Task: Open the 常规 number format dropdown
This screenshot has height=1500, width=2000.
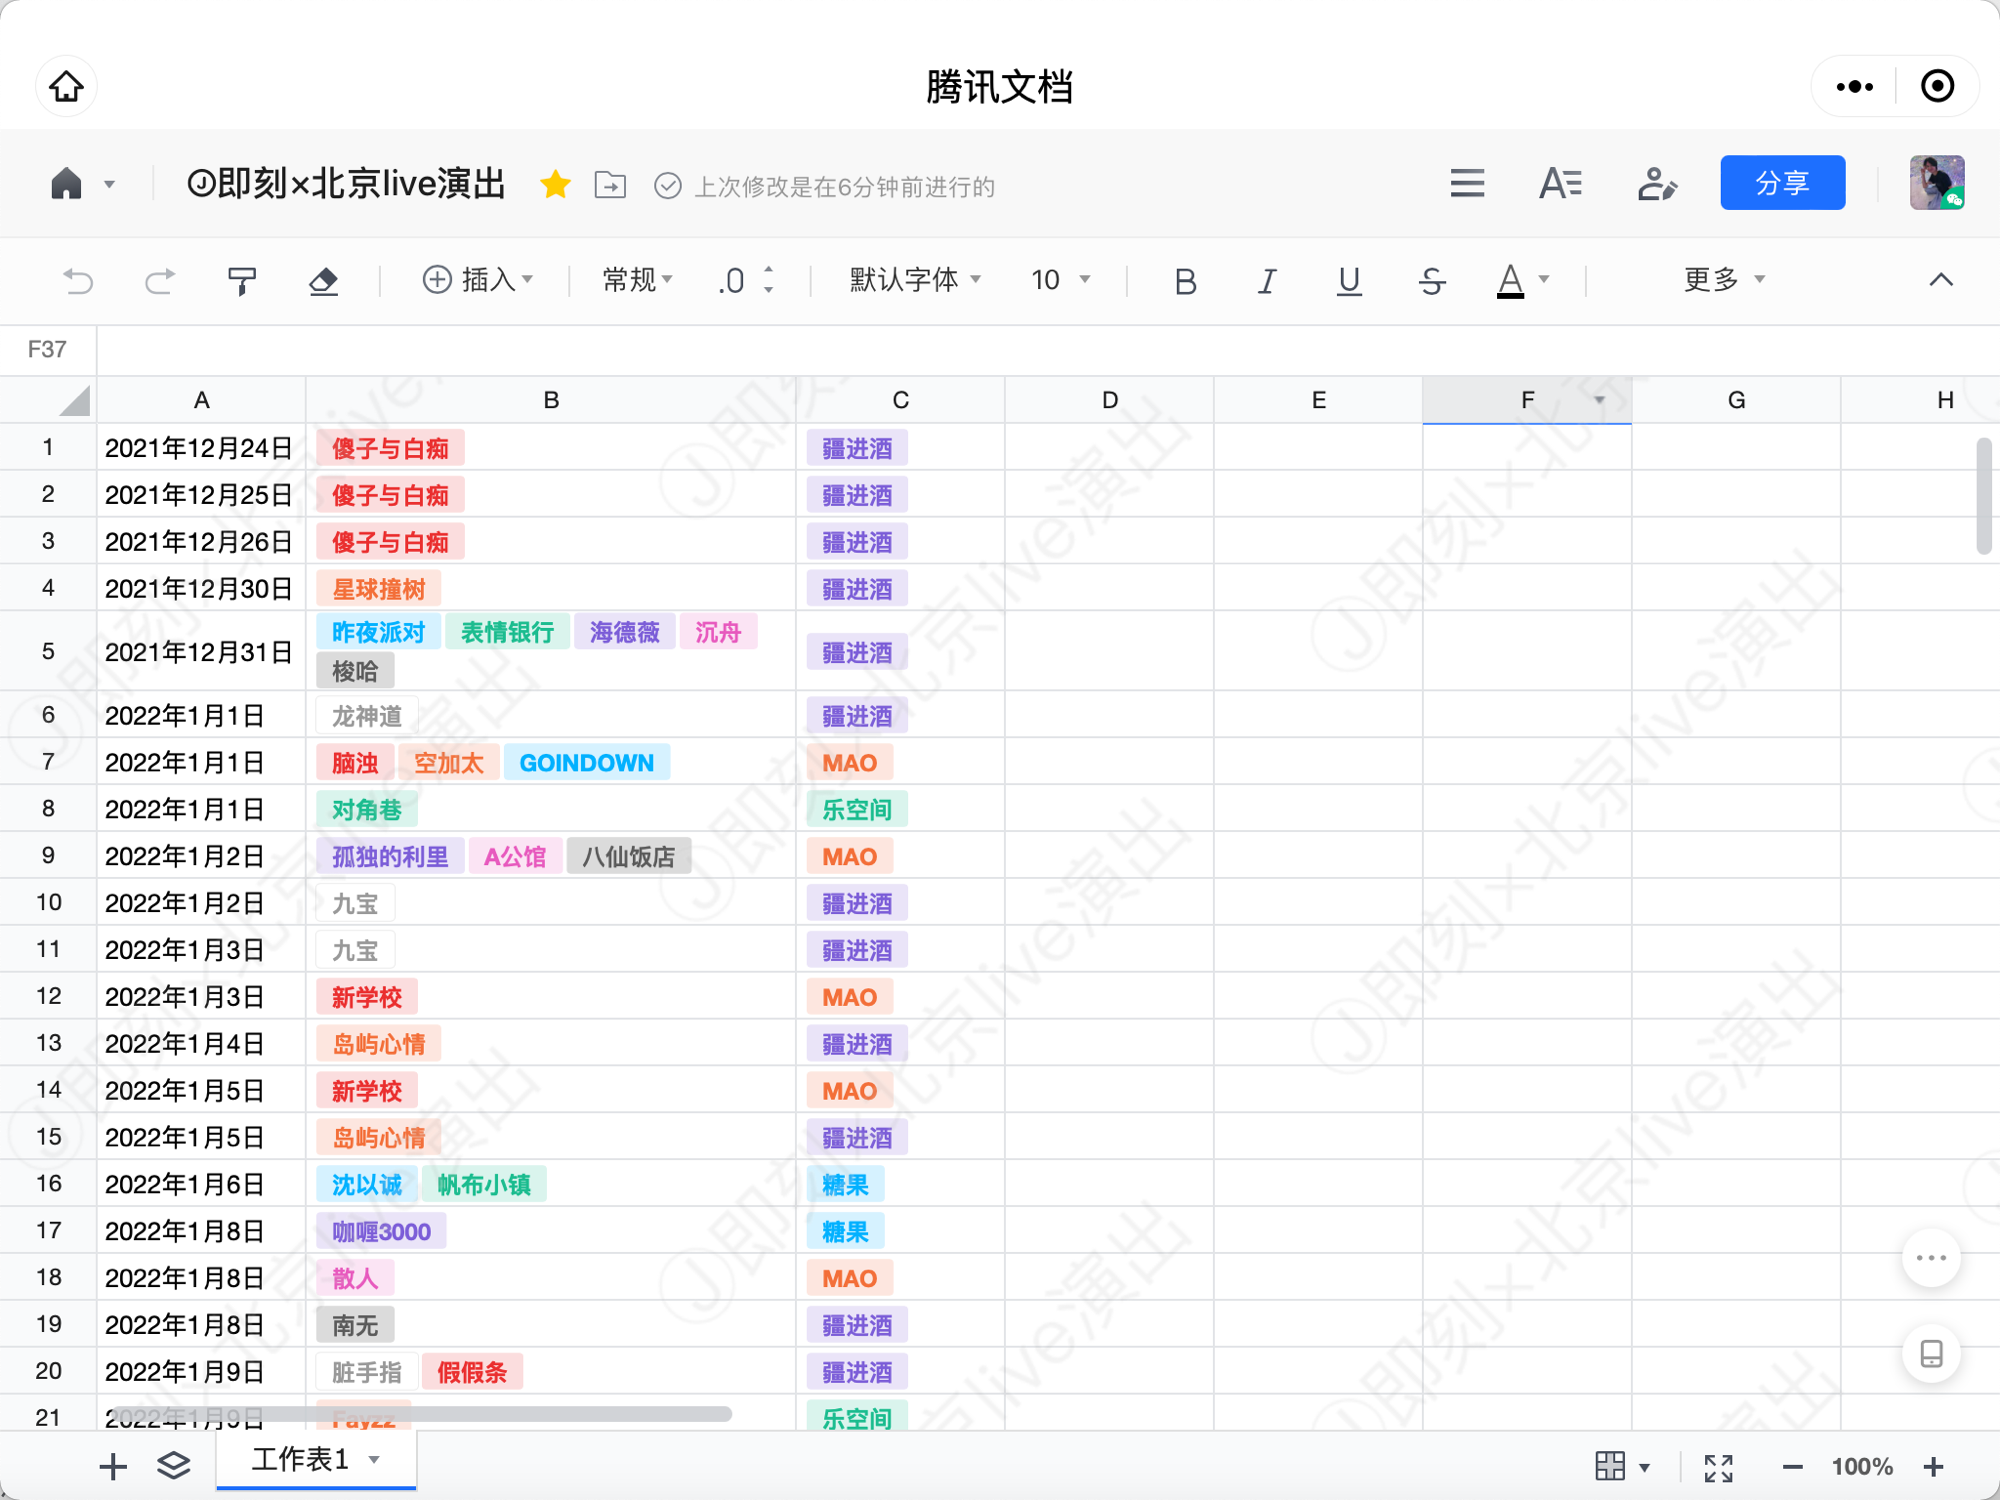Action: click(x=638, y=280)
